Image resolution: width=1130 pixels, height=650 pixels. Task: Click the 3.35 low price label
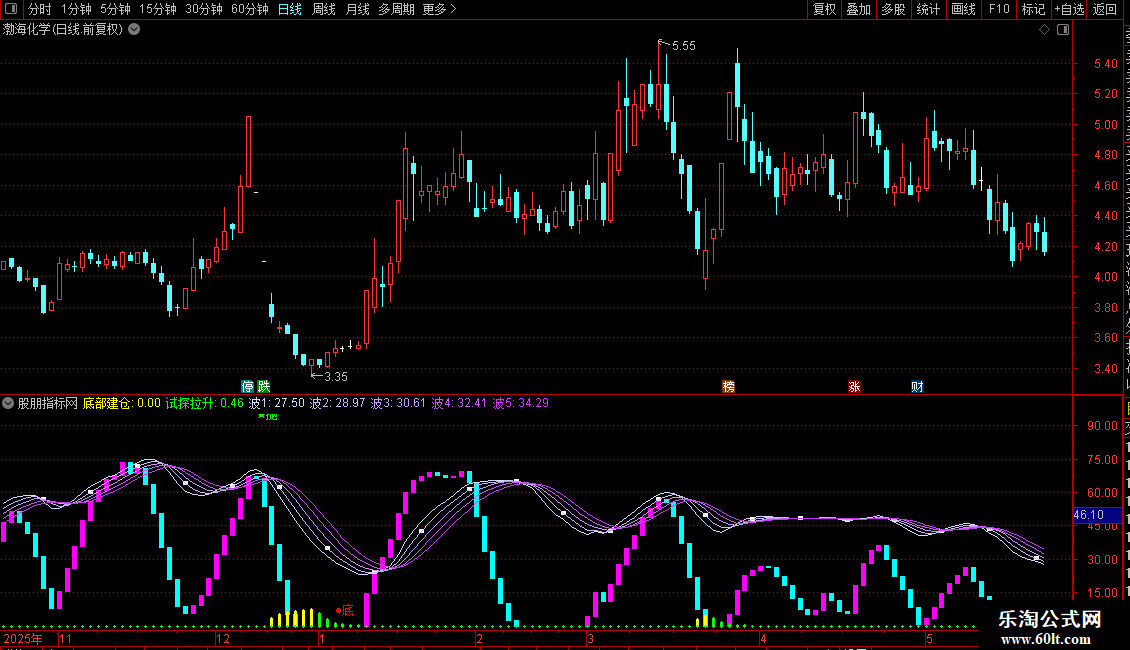coord(336,377)
